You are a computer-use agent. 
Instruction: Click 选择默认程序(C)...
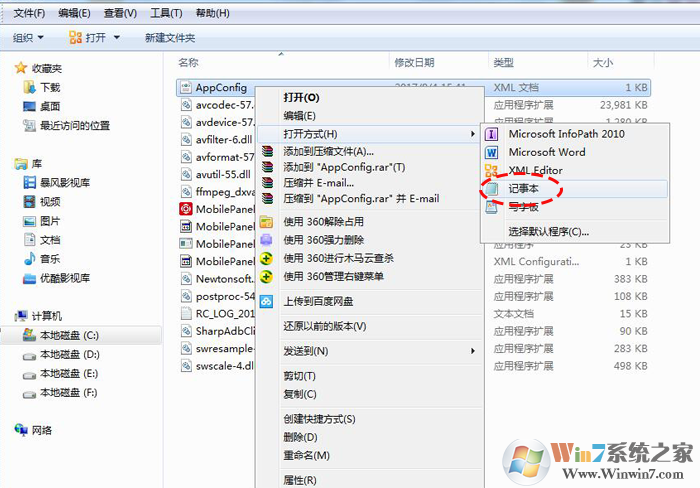[x=549, y=232]
